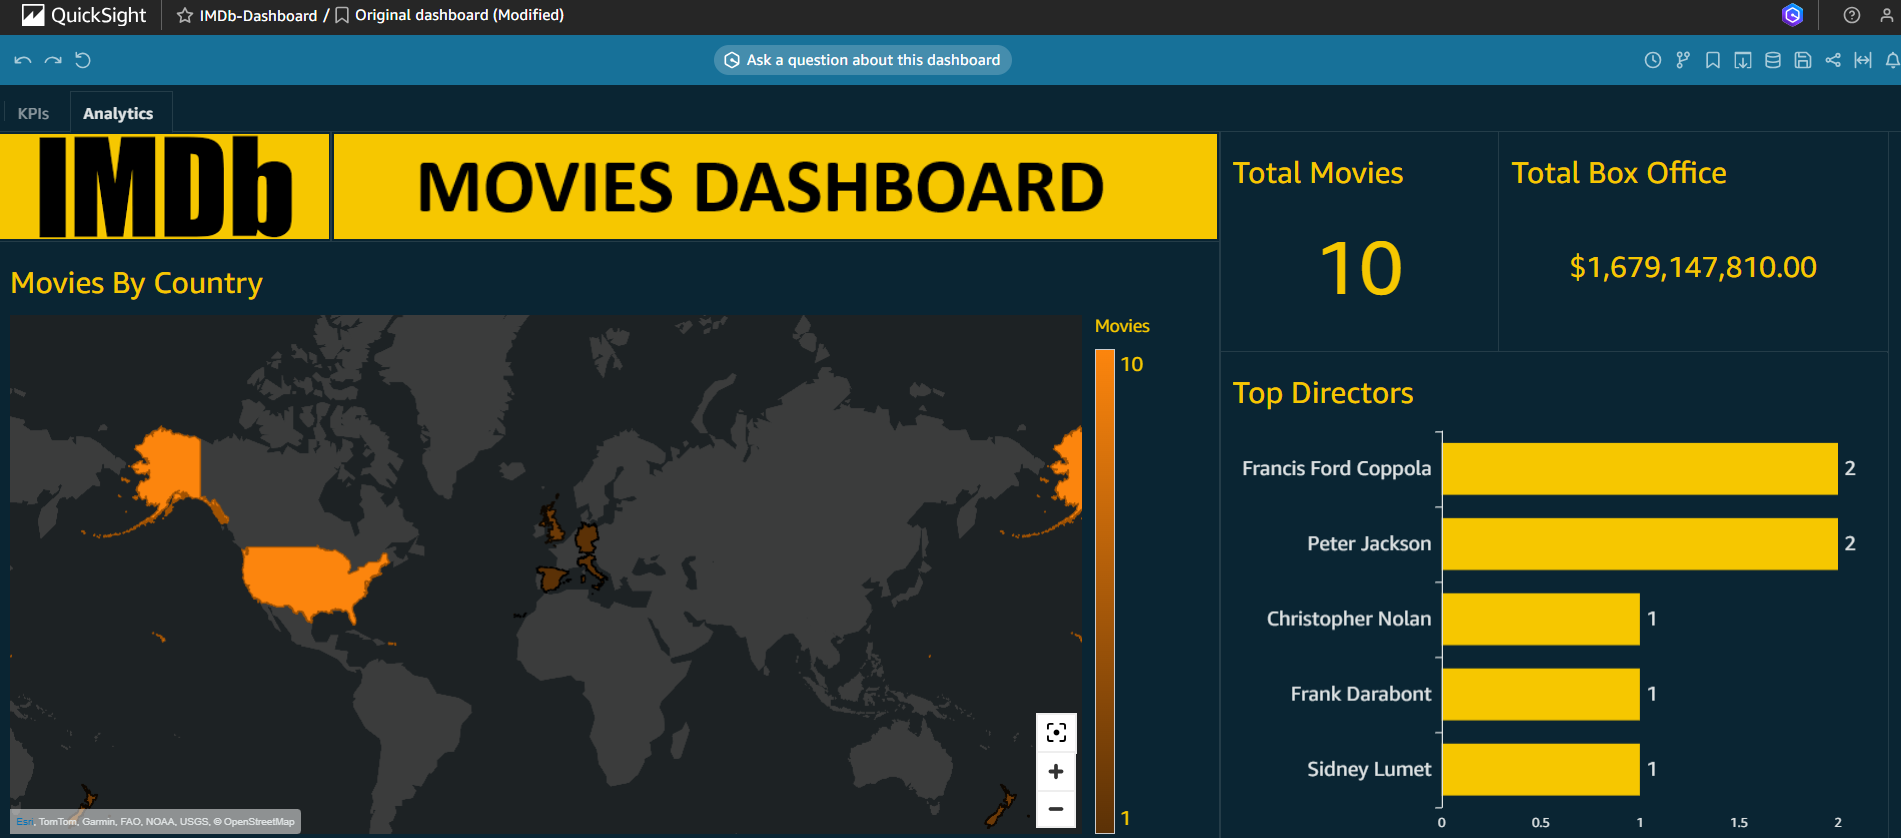1901x838 pixels.
Task: Favorite the dashboard with the star icon
Action: 185,15
